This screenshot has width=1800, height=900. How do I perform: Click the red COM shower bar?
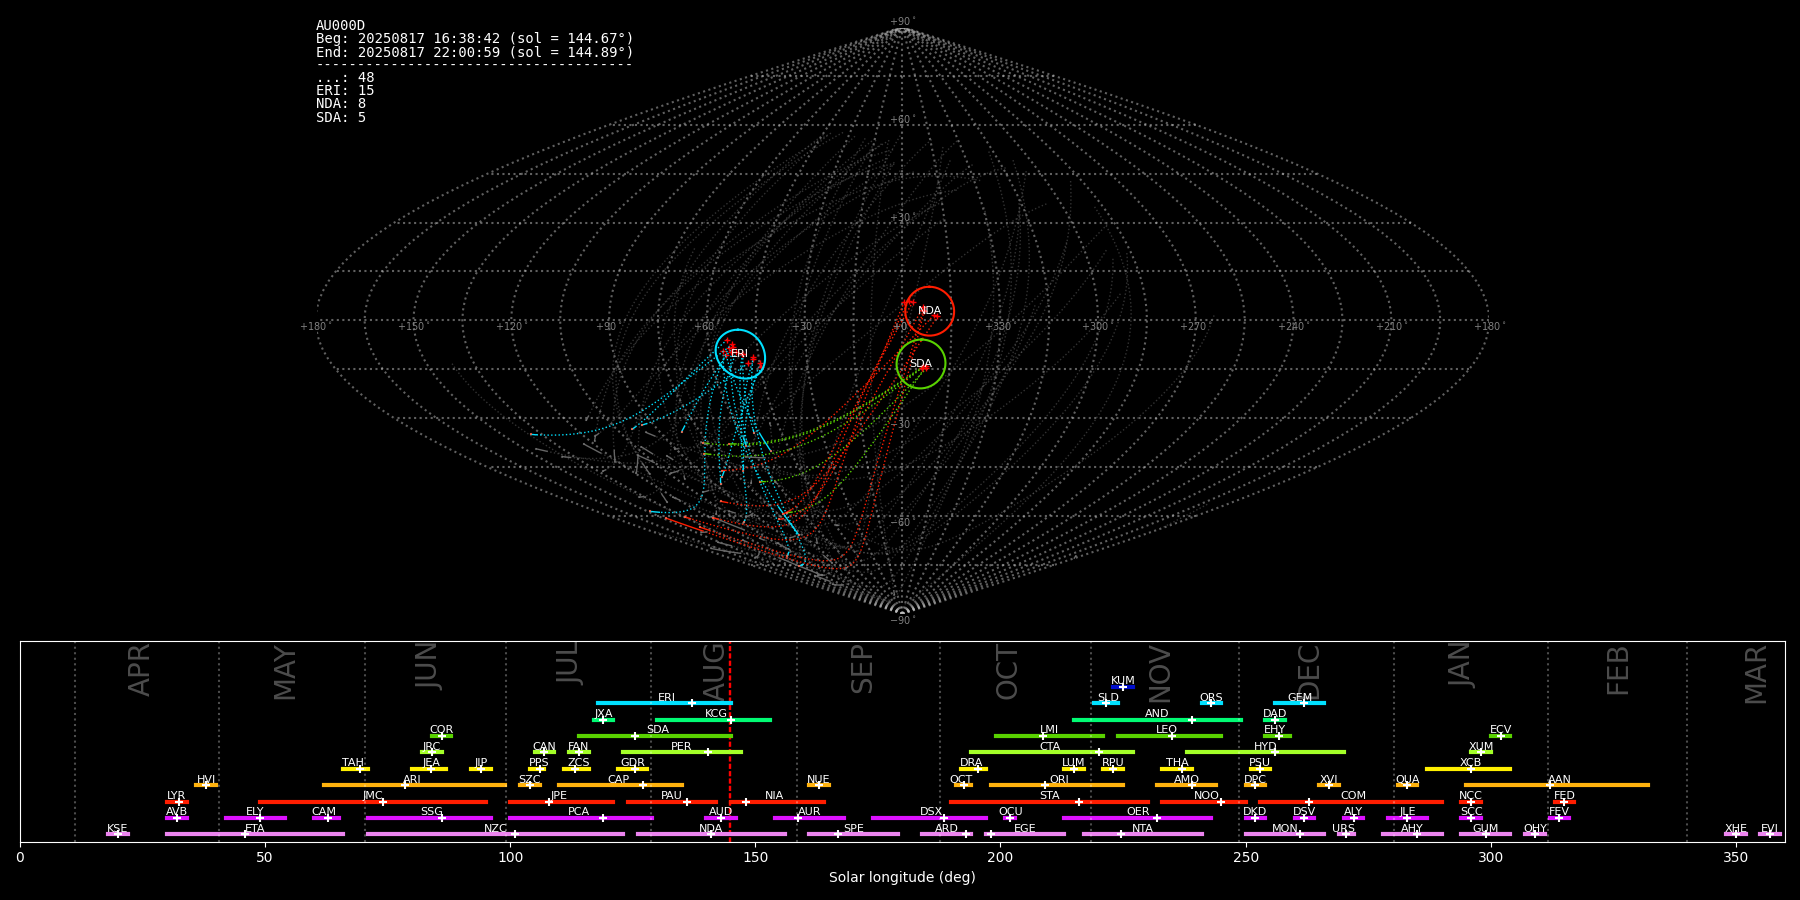(1351, 801)
